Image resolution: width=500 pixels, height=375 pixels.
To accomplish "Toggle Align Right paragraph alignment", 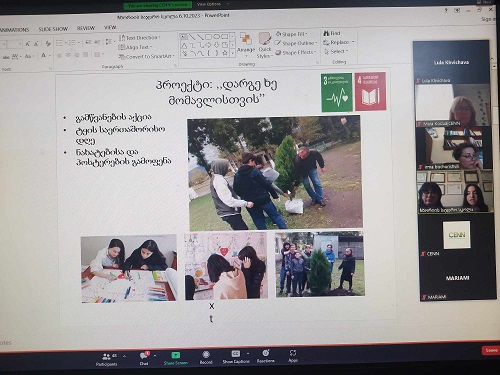I will [x=77, y=55].
